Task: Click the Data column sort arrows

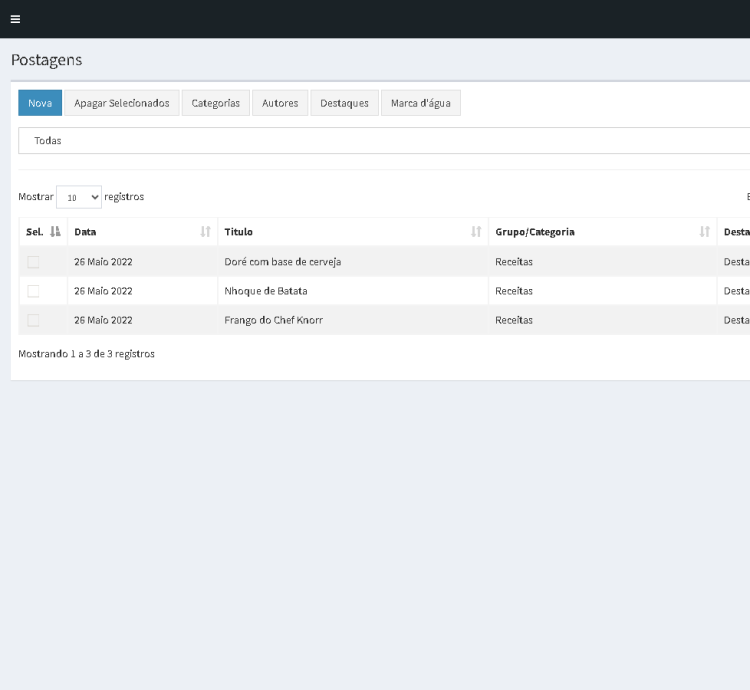Action: (205, 232)
